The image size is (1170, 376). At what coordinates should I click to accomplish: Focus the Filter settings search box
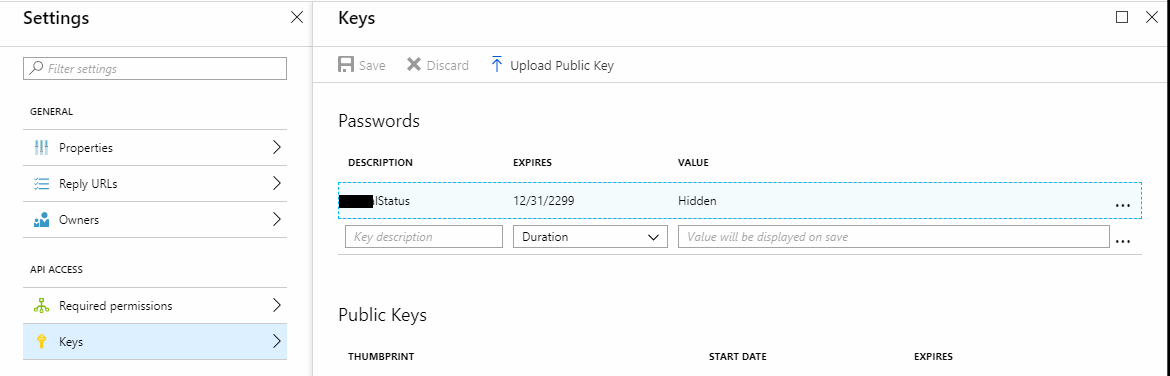[x=155, y=68]
